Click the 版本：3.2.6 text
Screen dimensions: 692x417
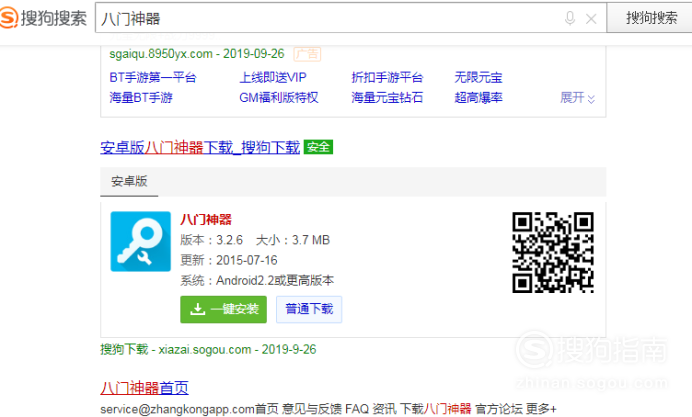[x=211, y=240]
